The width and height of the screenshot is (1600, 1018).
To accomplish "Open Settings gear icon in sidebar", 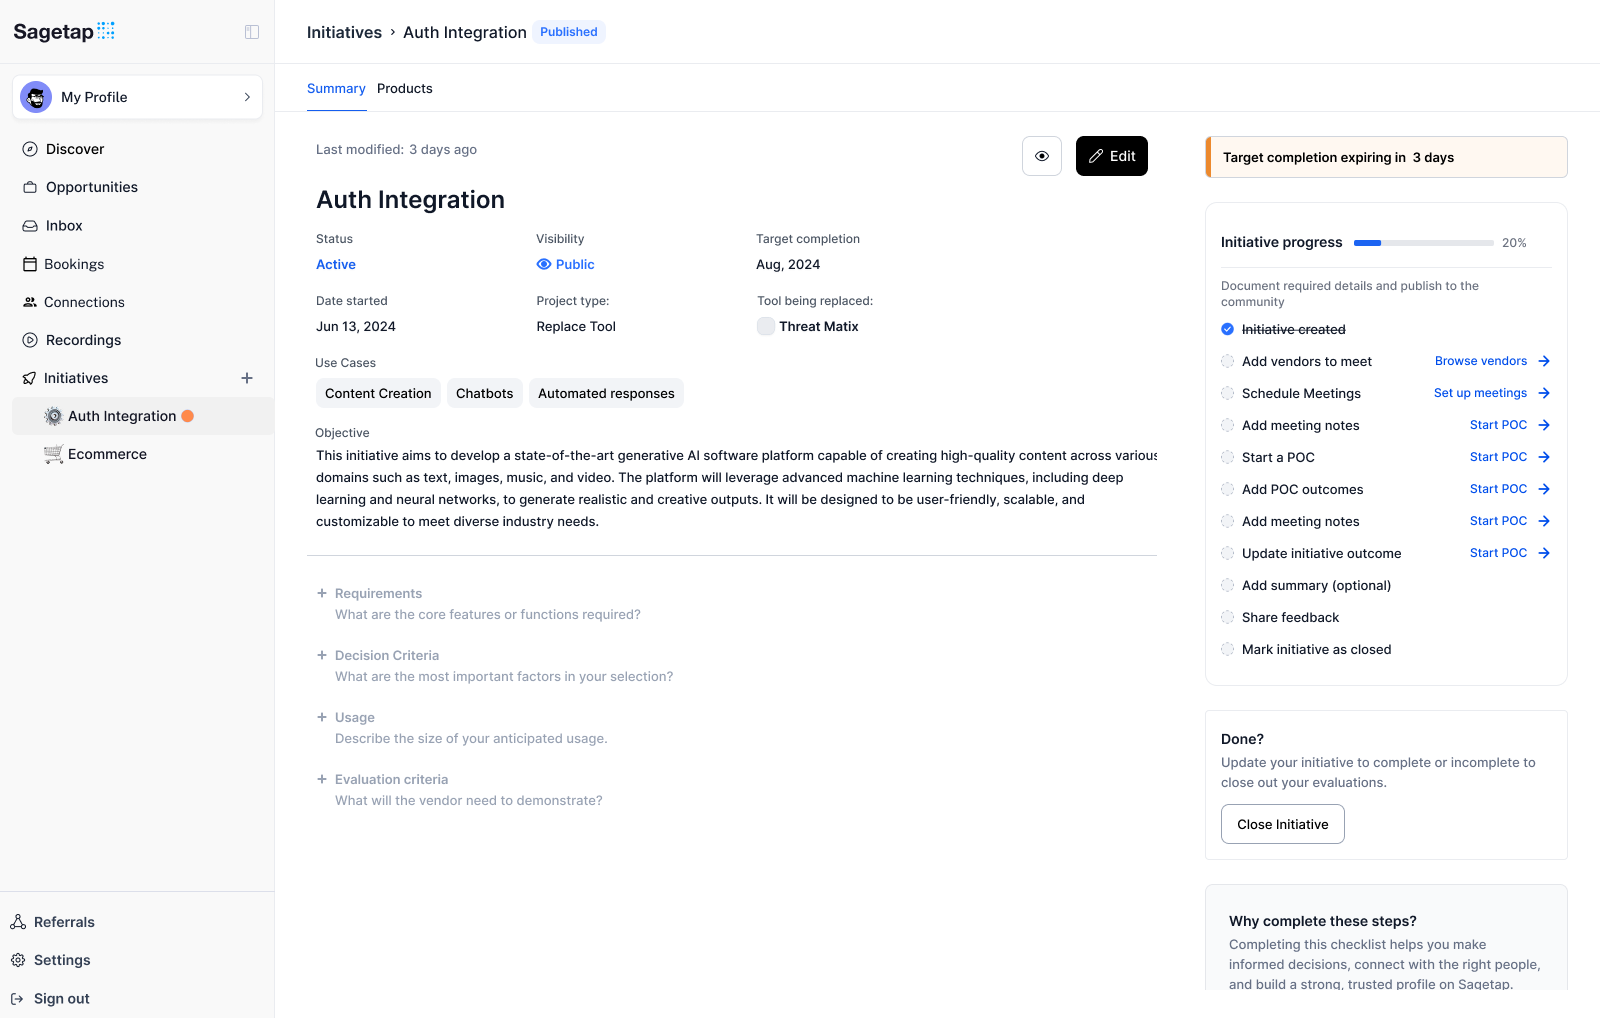I will pos(18,960).
